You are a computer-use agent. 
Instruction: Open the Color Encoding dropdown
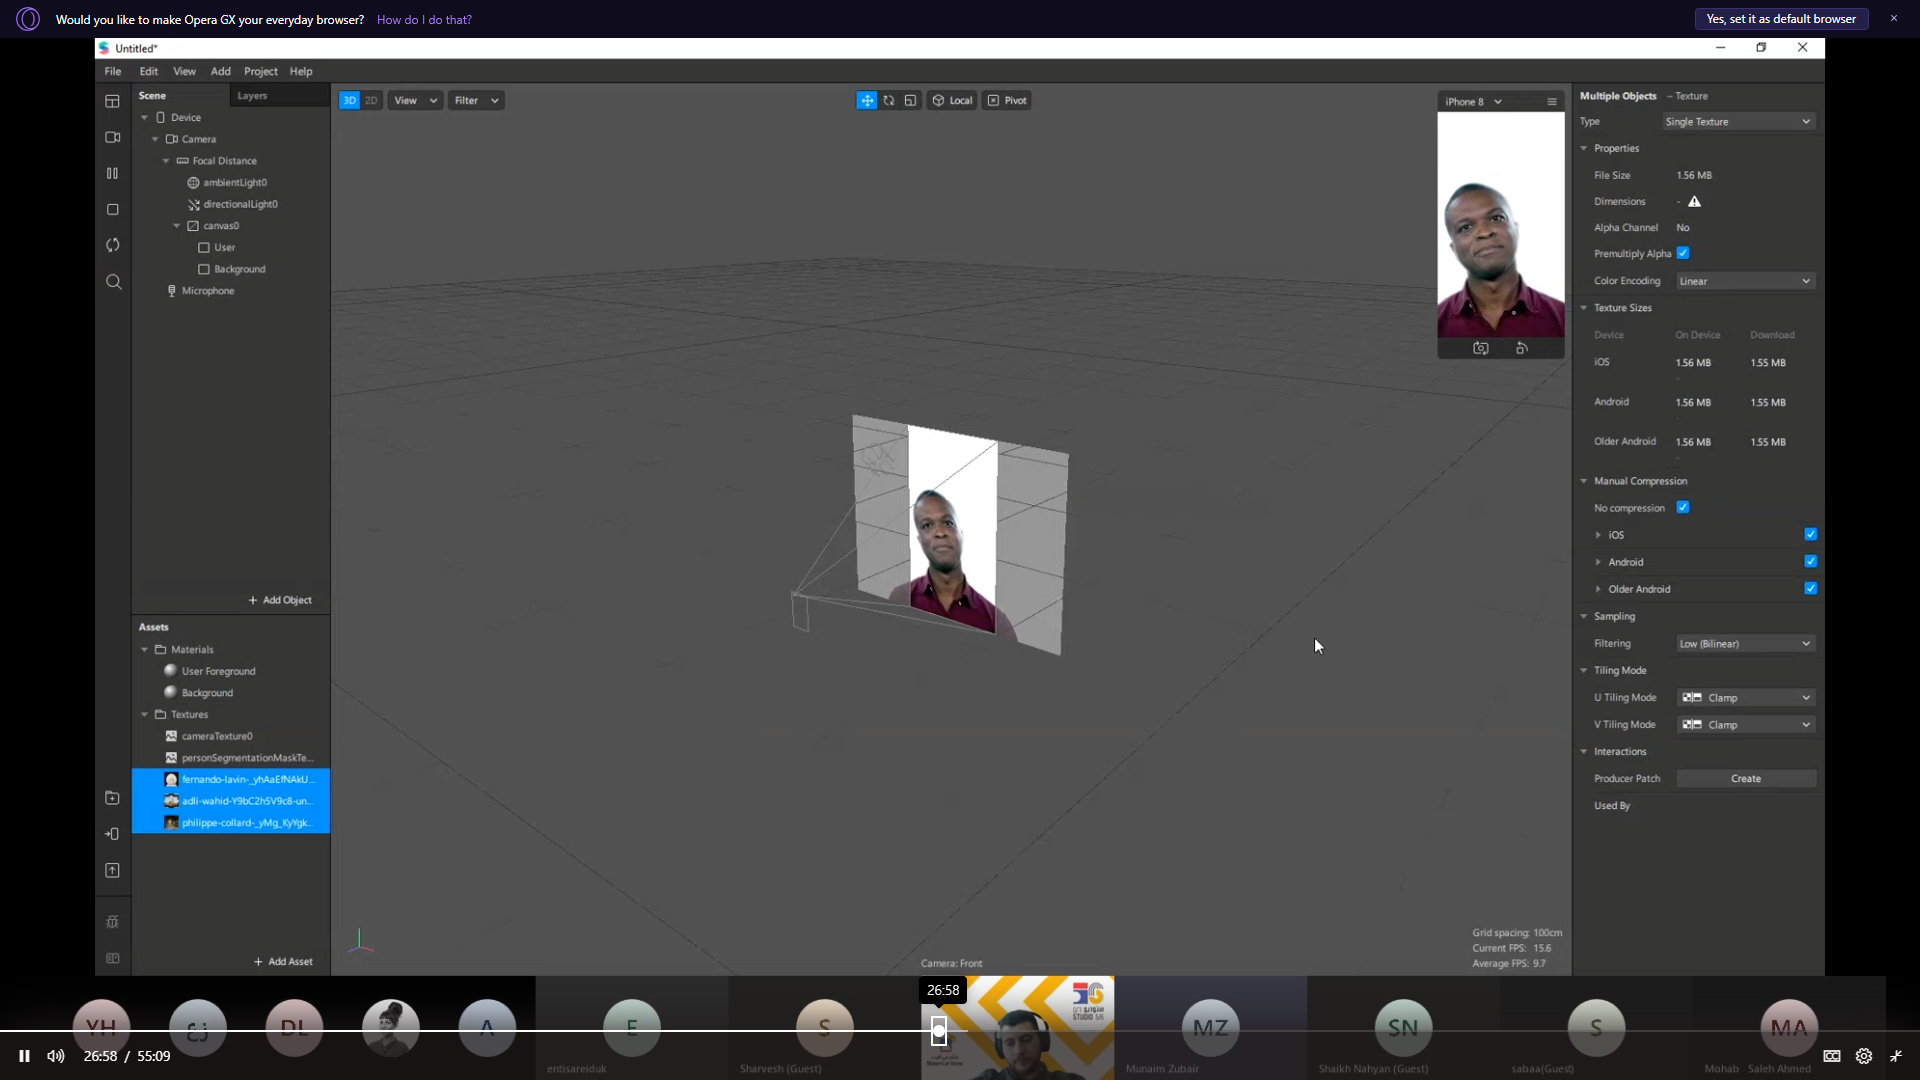1745,281
